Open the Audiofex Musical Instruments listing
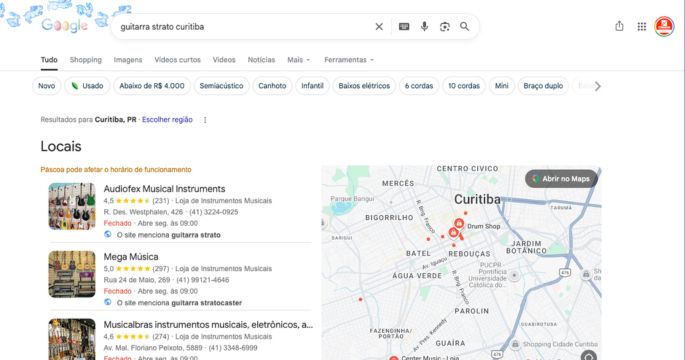The width and height of the screenshot is (685, 360). [x=164, y=189]
